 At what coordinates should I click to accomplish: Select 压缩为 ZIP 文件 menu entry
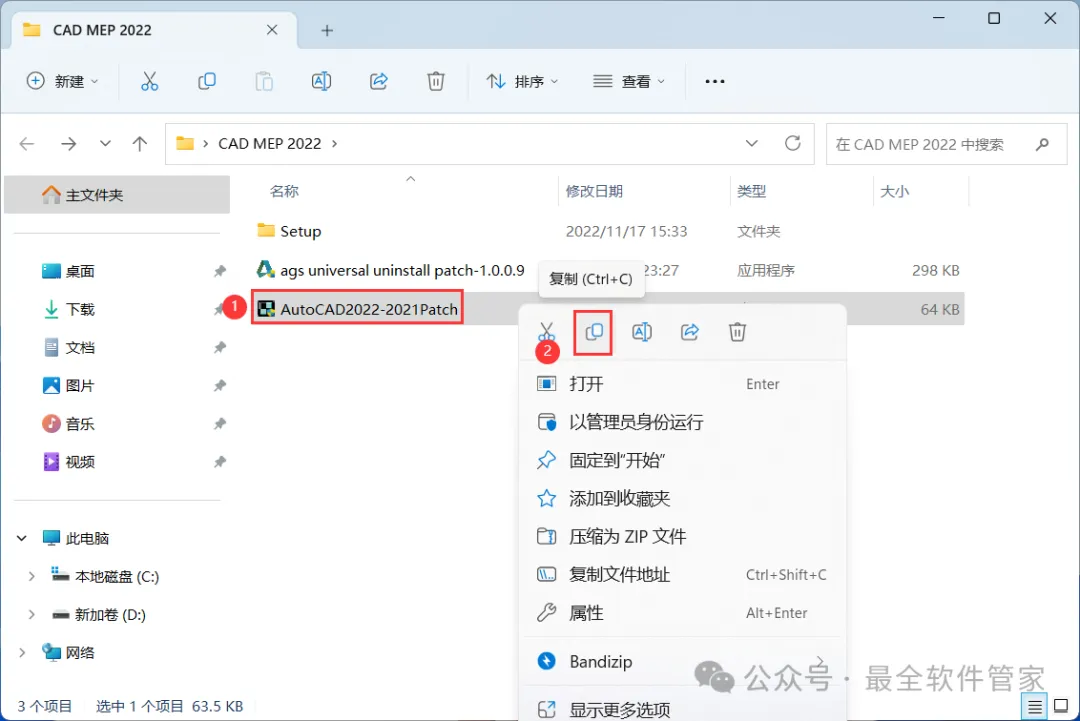point(682,536)
